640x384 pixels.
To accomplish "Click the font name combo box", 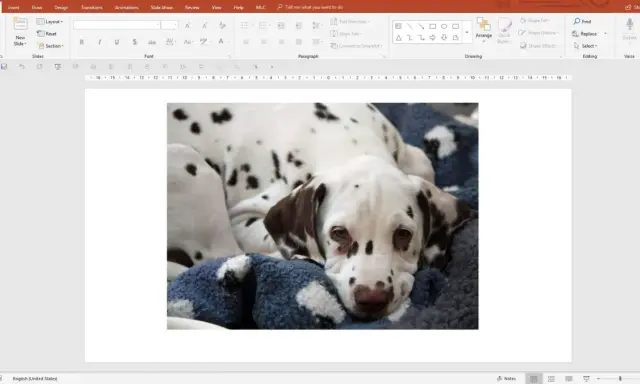I will pyautogui.click(x=117, y=25).
